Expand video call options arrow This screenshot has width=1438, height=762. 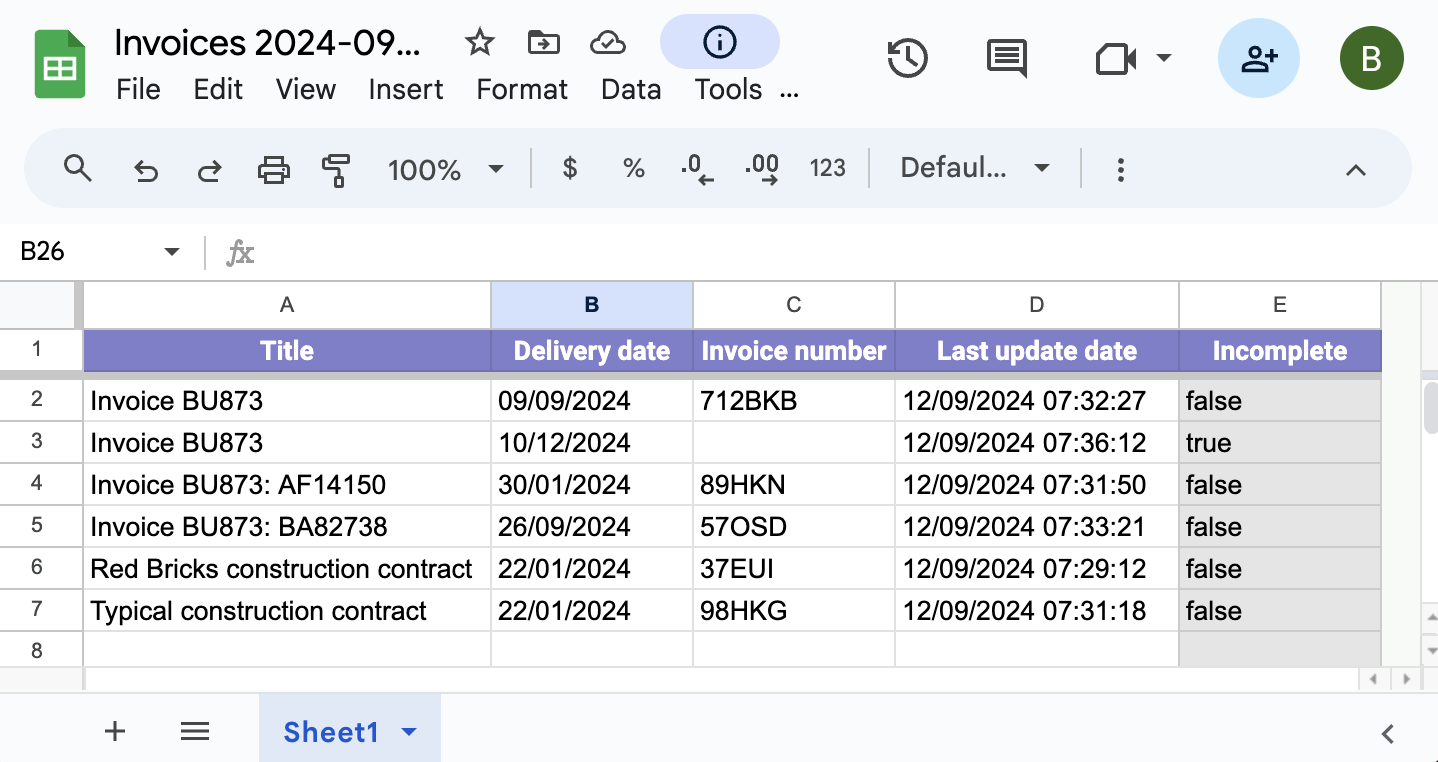(1164, 58)
